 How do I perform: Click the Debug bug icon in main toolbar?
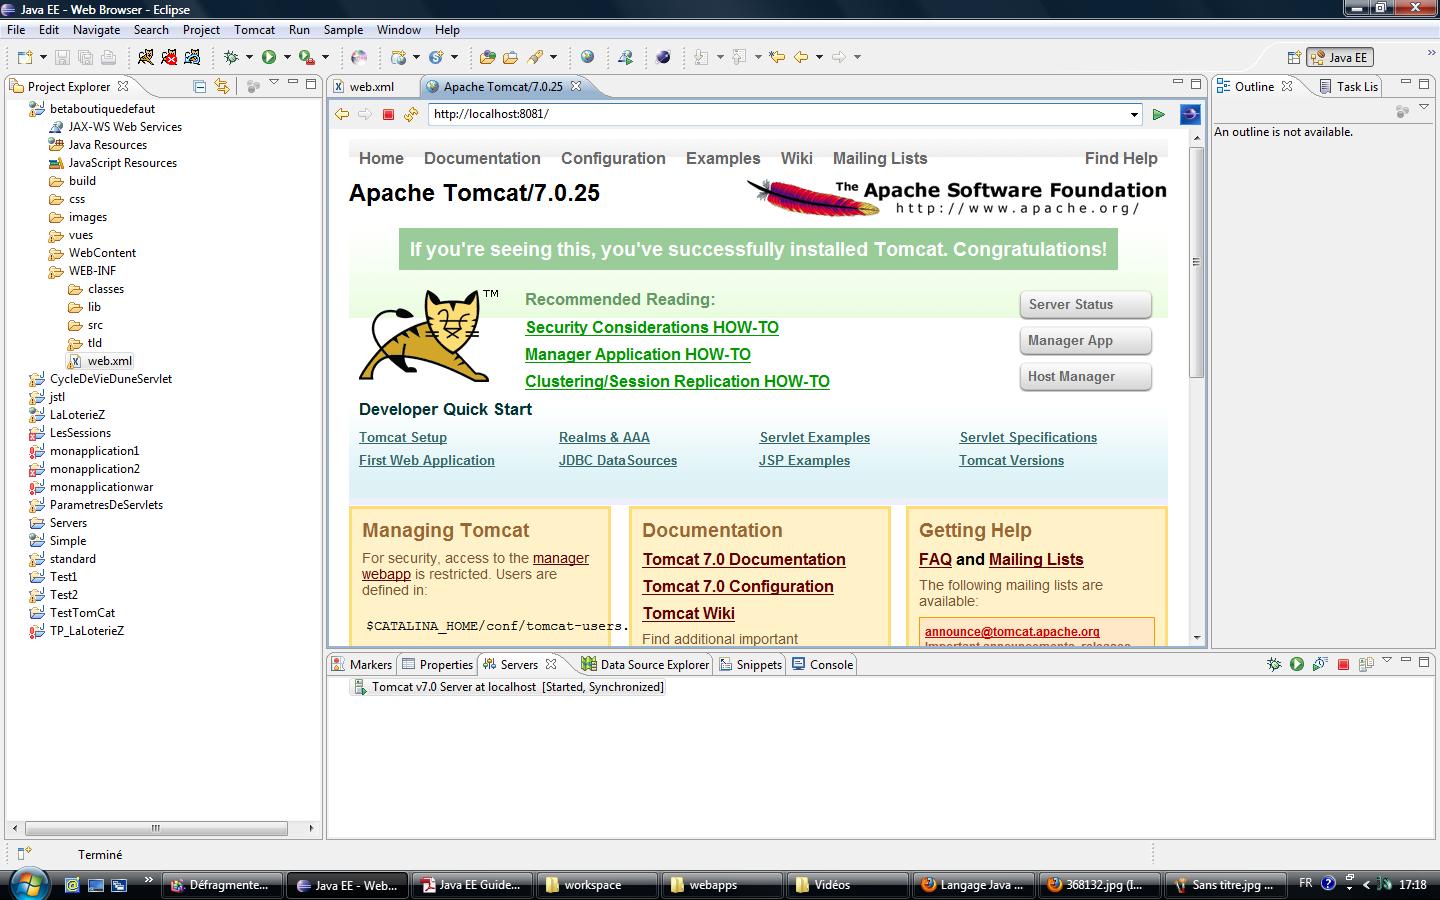231,57
